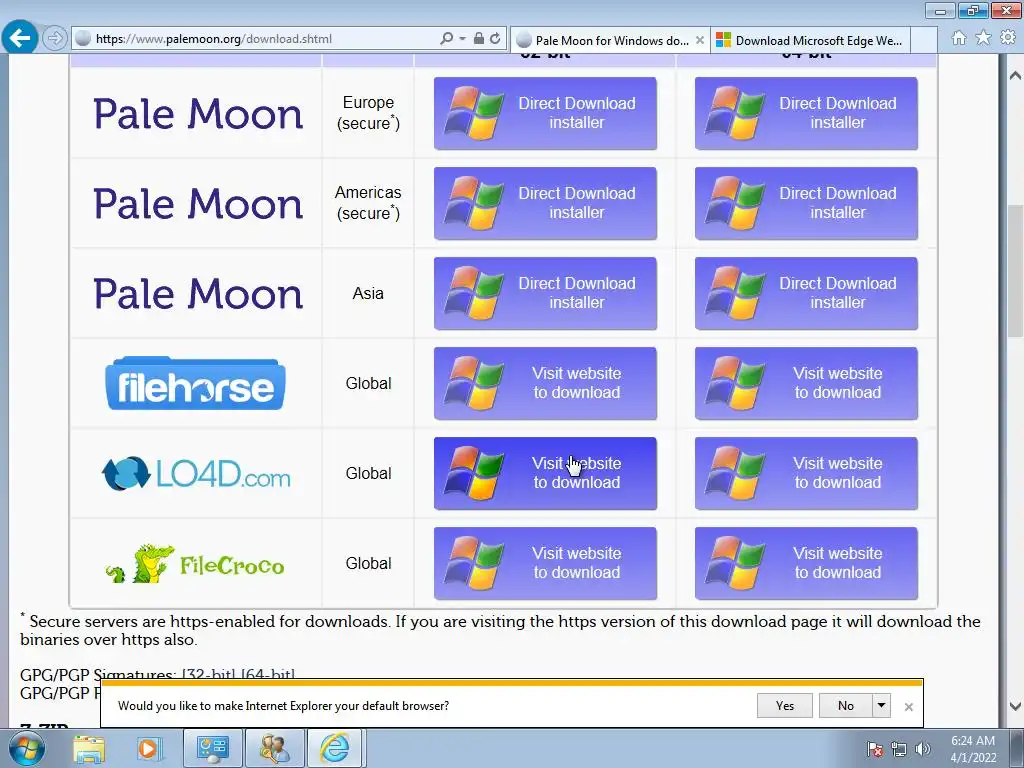Refresh the page with the reload icon
The image size is (1024, 768).
click(x=496, y=39)
